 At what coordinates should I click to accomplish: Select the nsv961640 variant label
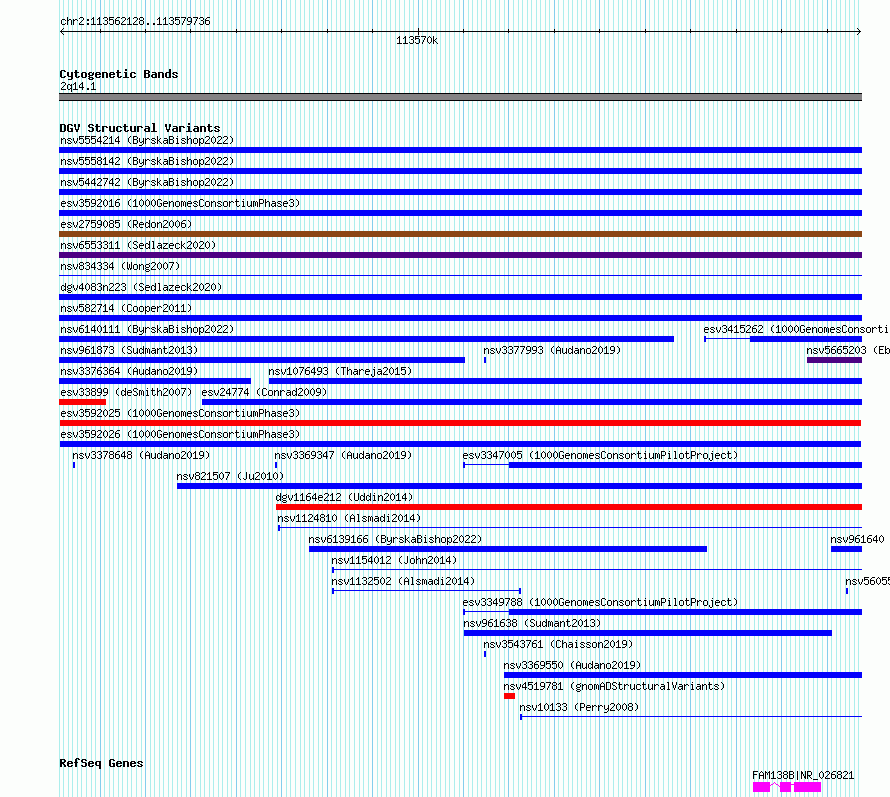857,539
